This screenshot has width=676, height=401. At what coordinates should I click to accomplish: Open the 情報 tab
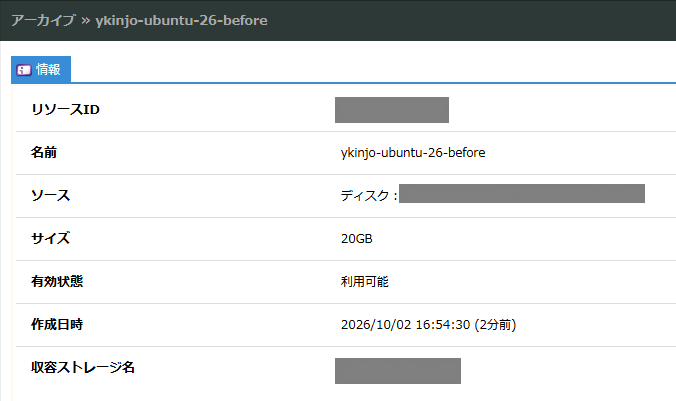click(41, 69)
